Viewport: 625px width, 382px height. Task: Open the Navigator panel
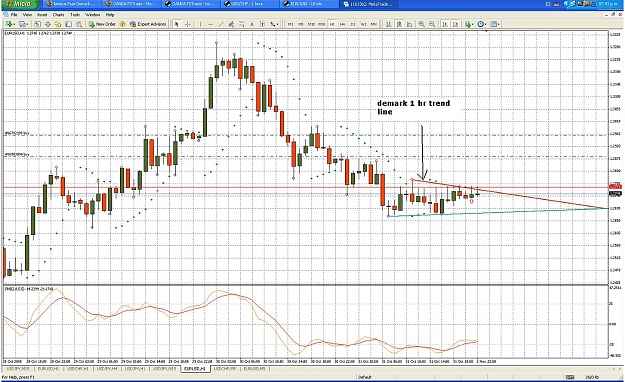pyautogui.click(x=58, y=24)
